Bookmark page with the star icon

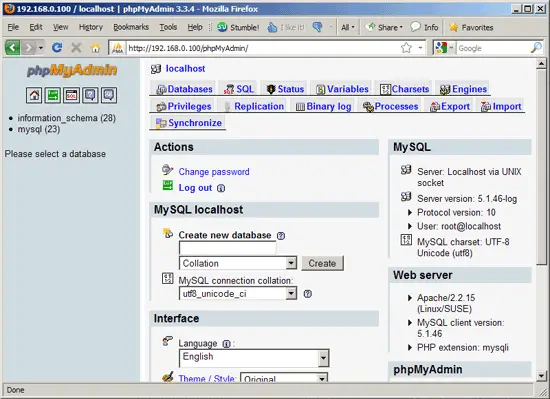tap(406, 47)
